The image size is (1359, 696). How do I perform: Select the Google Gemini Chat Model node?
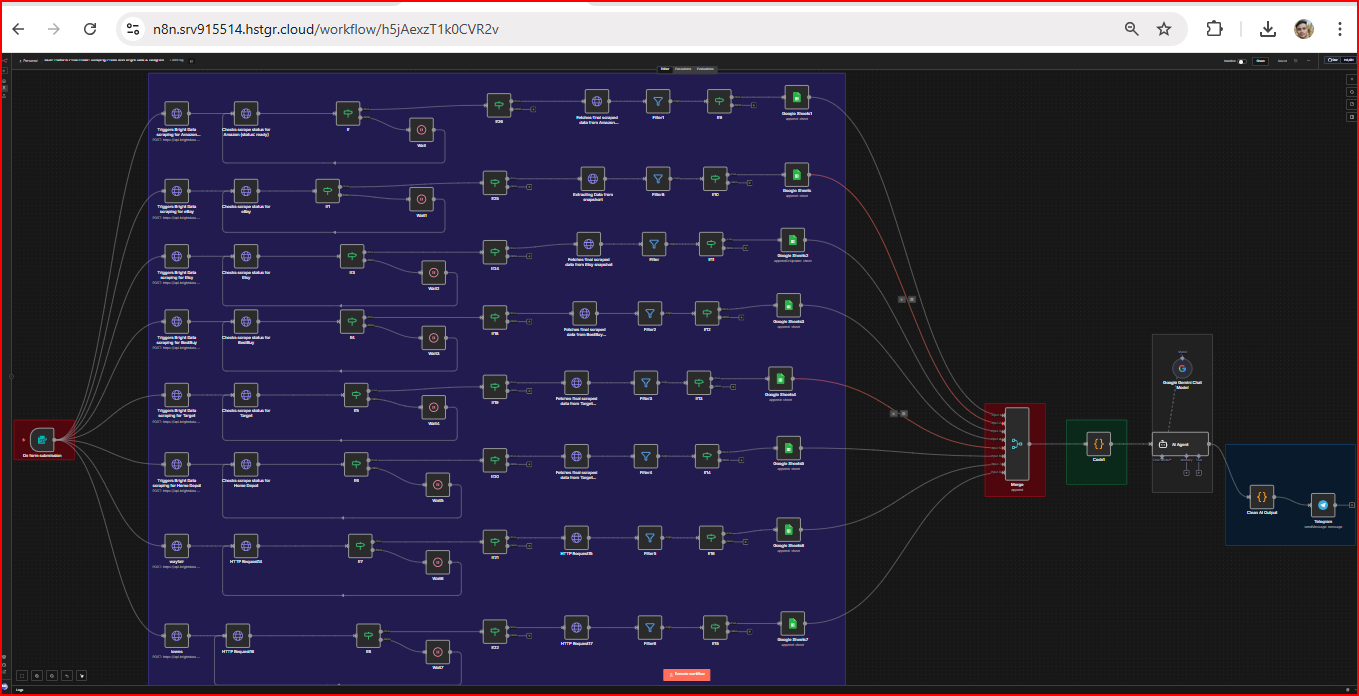pos(1182,368)
